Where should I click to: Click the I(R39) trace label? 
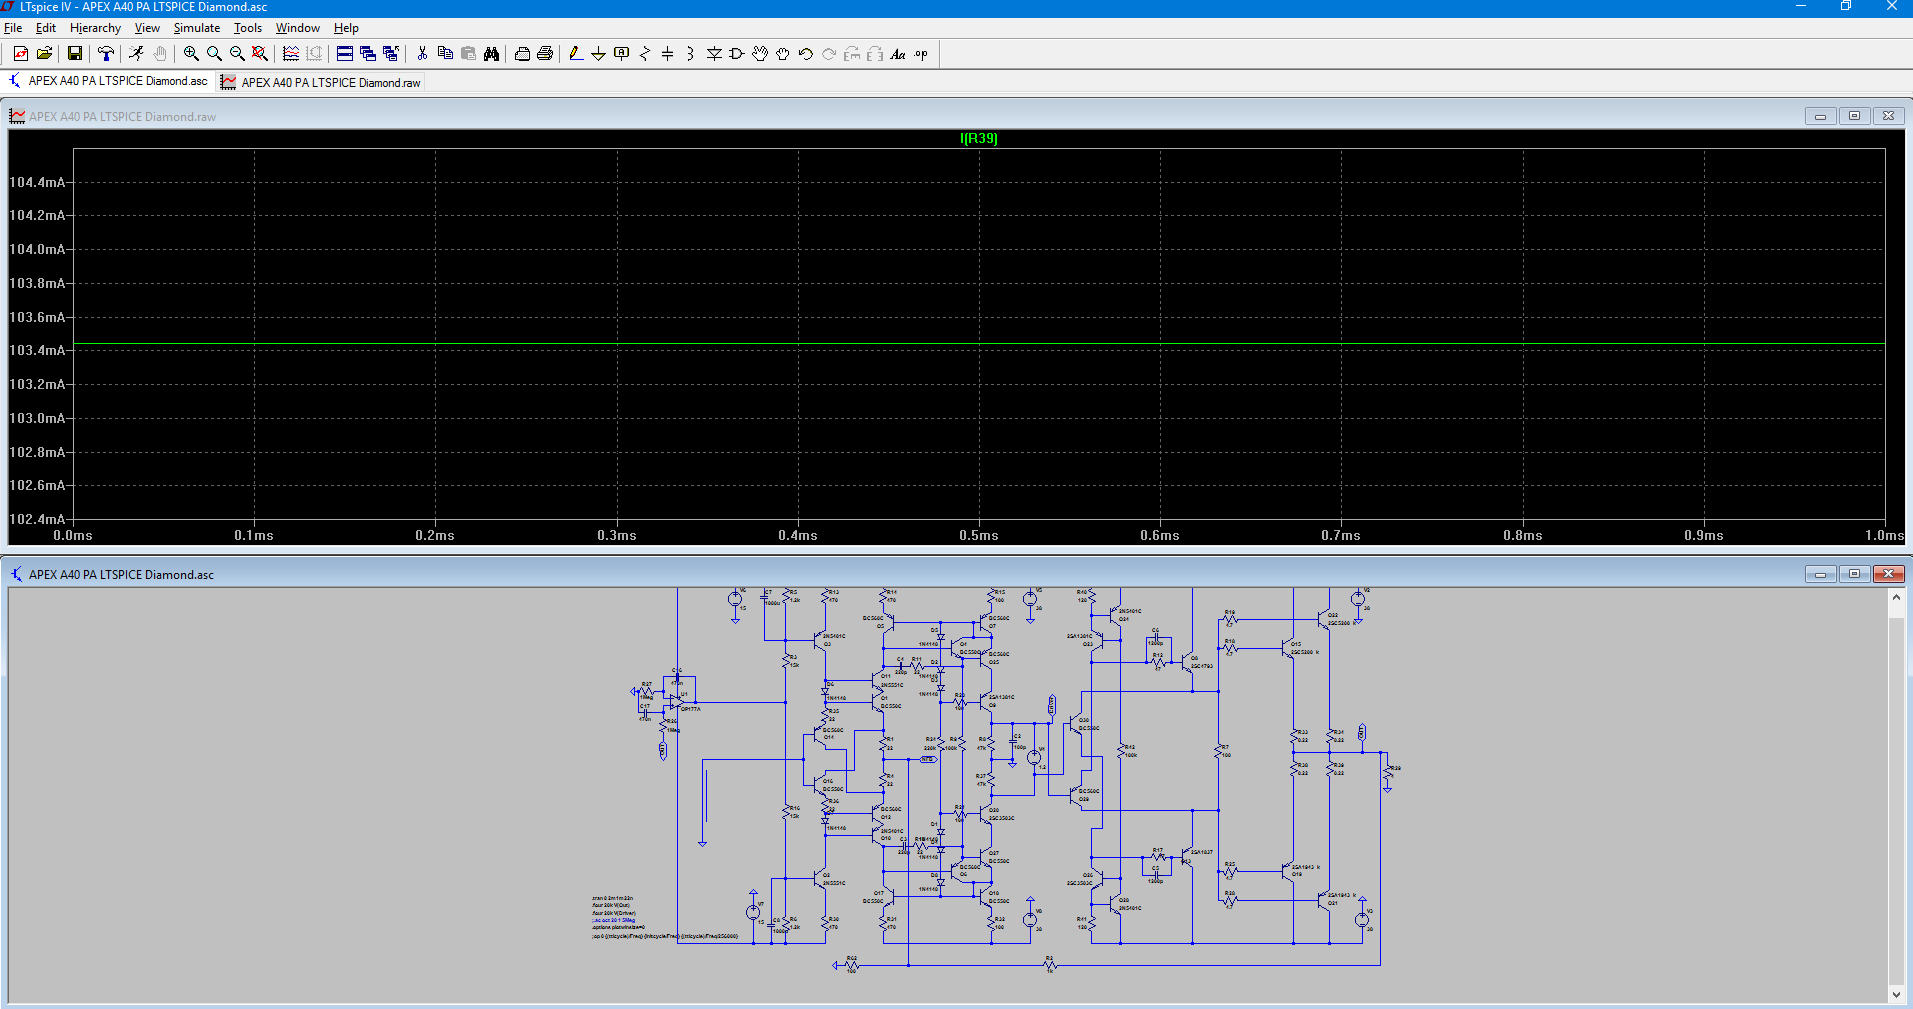pos(978,139)
